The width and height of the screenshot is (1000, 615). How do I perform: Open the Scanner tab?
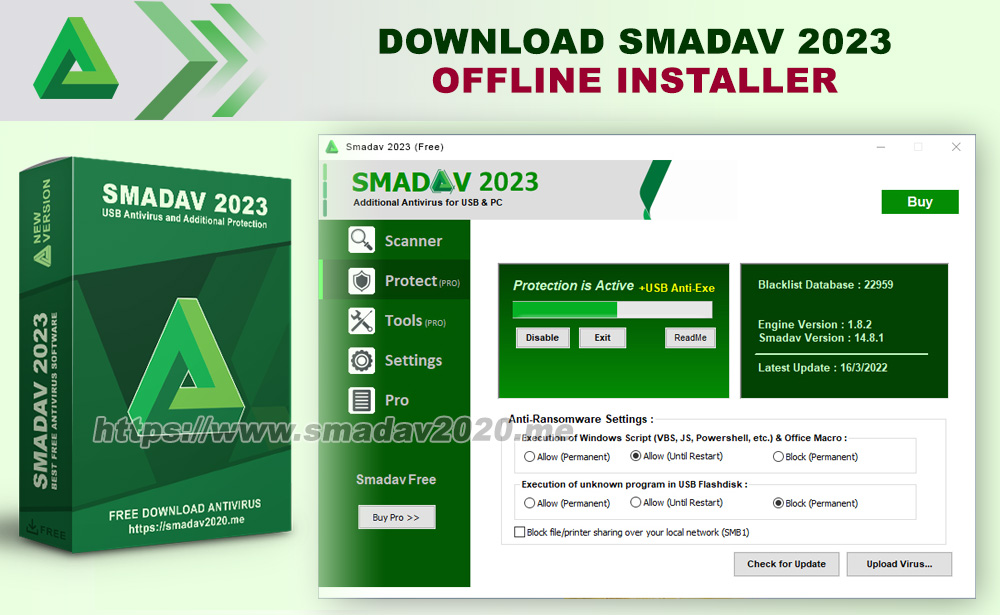(395, 241)
